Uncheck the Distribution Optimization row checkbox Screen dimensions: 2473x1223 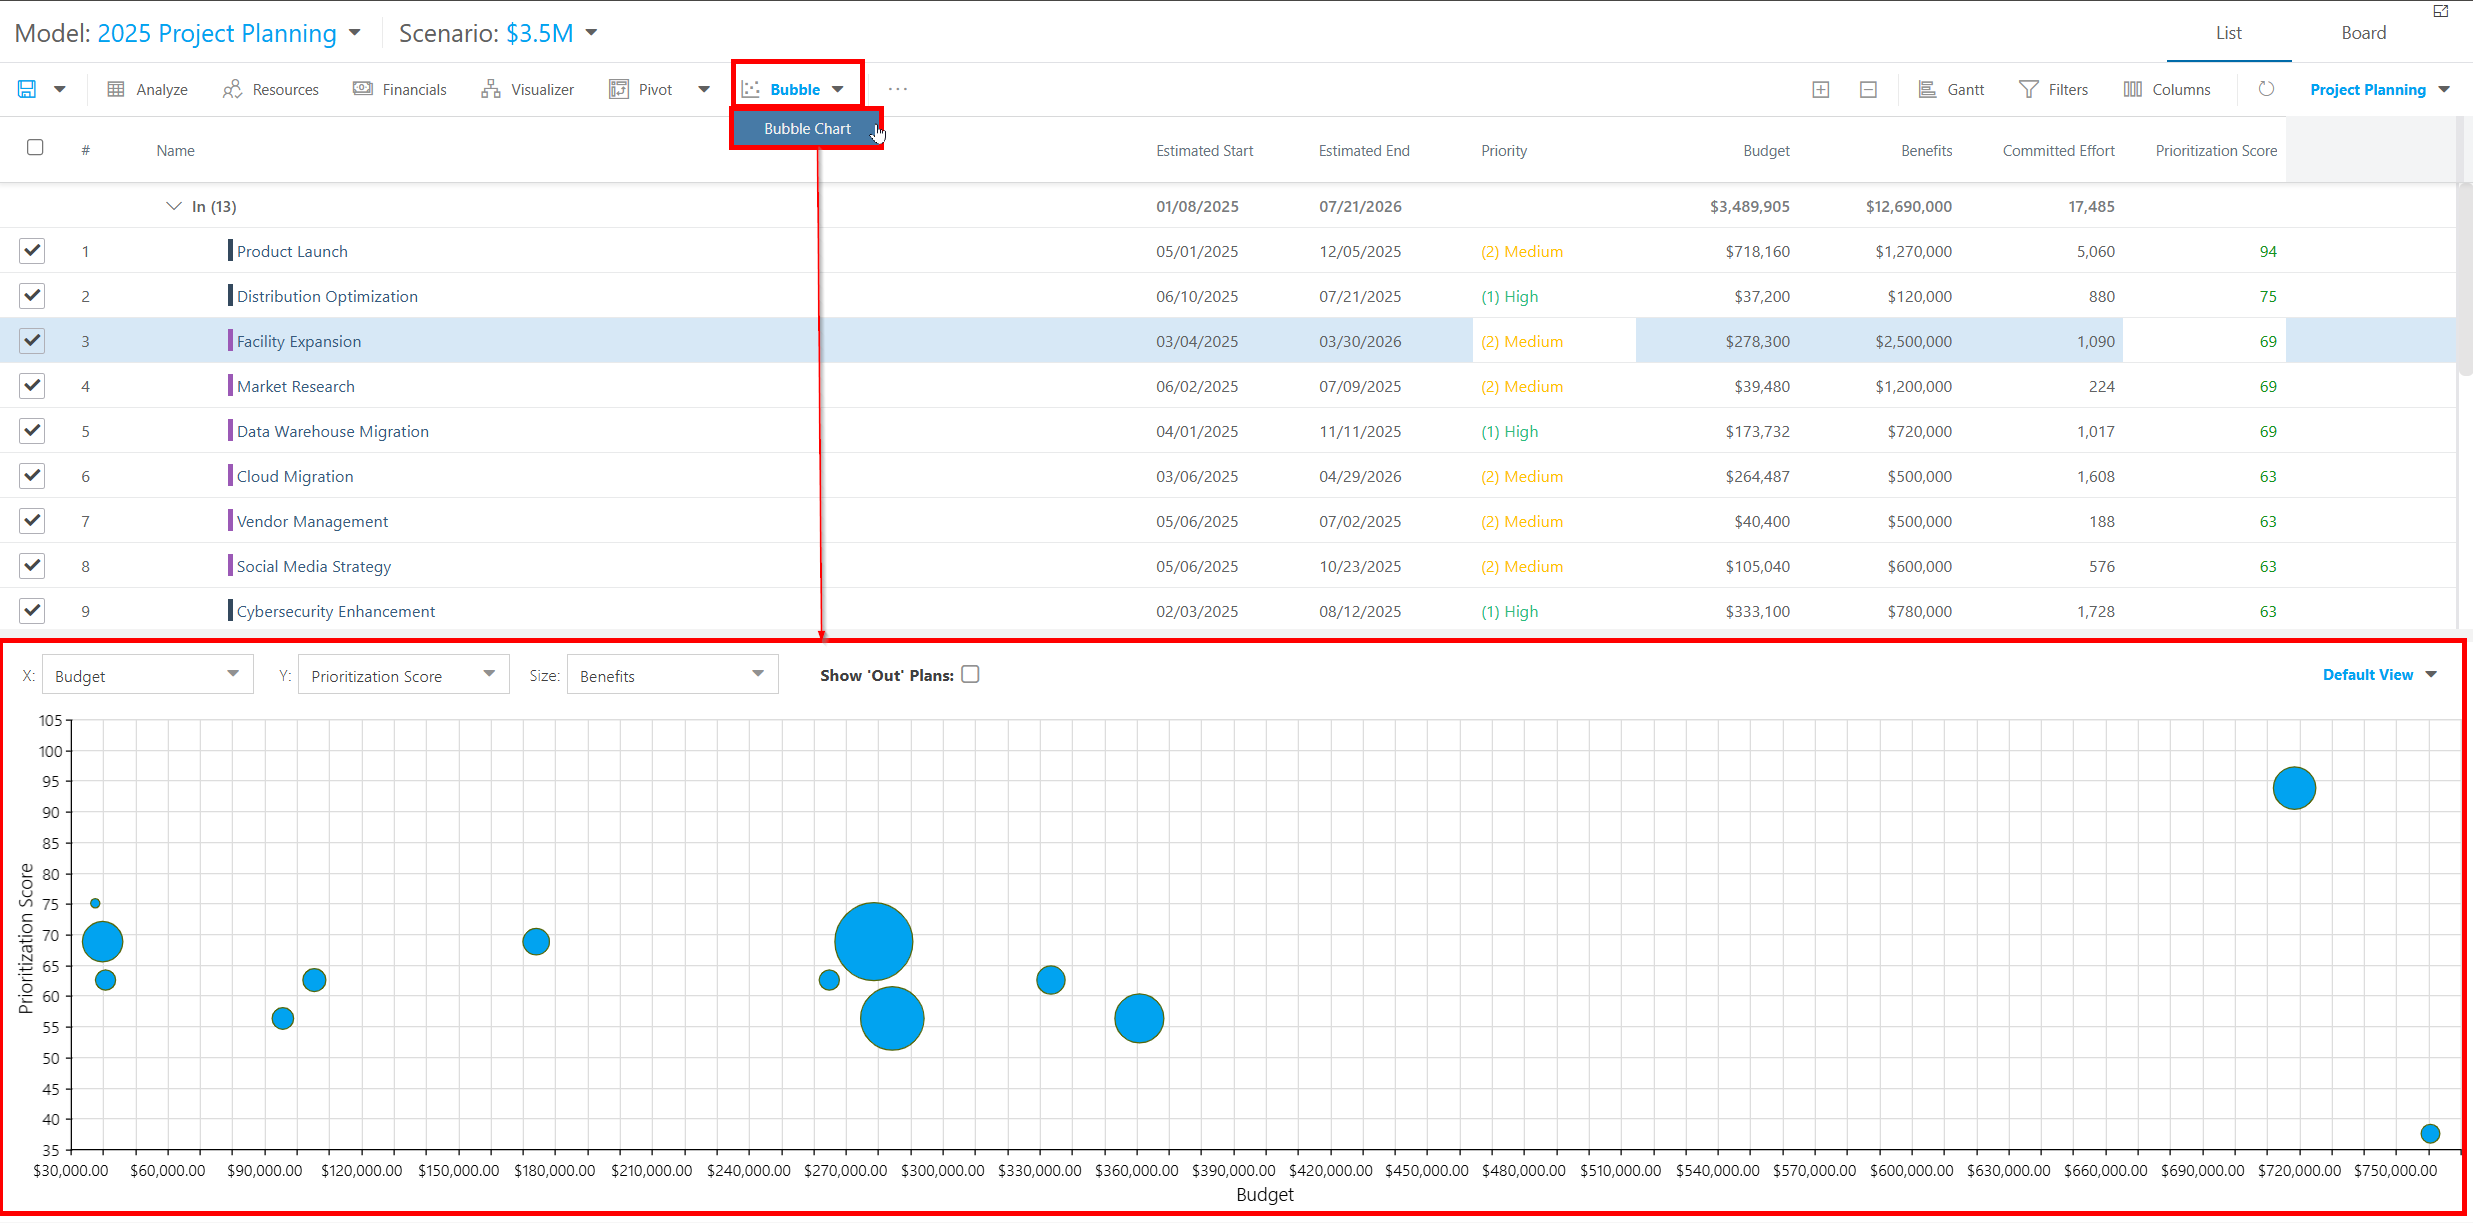[32, 295]
